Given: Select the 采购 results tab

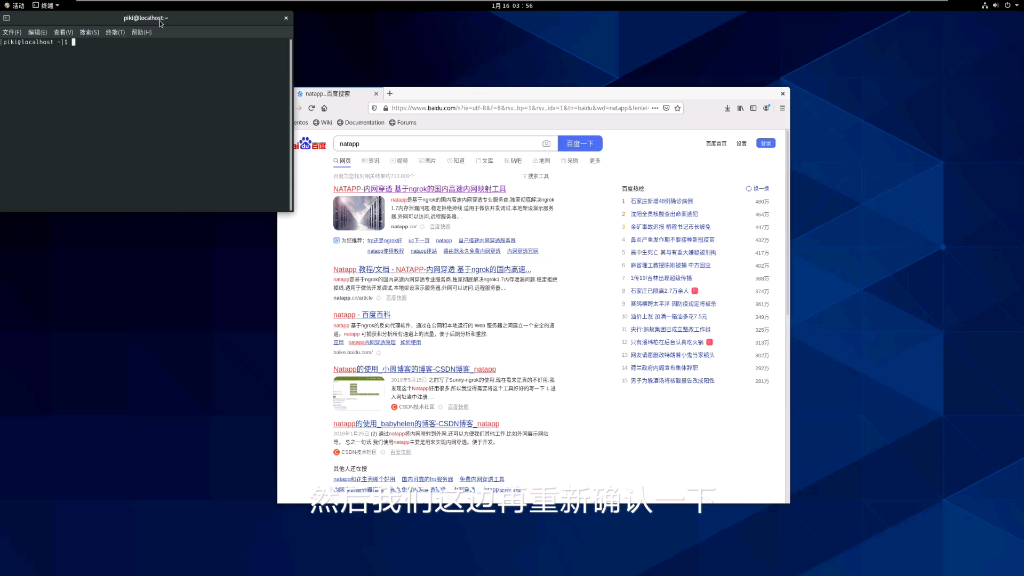Looking at the screenshot, I should point(569,161).
